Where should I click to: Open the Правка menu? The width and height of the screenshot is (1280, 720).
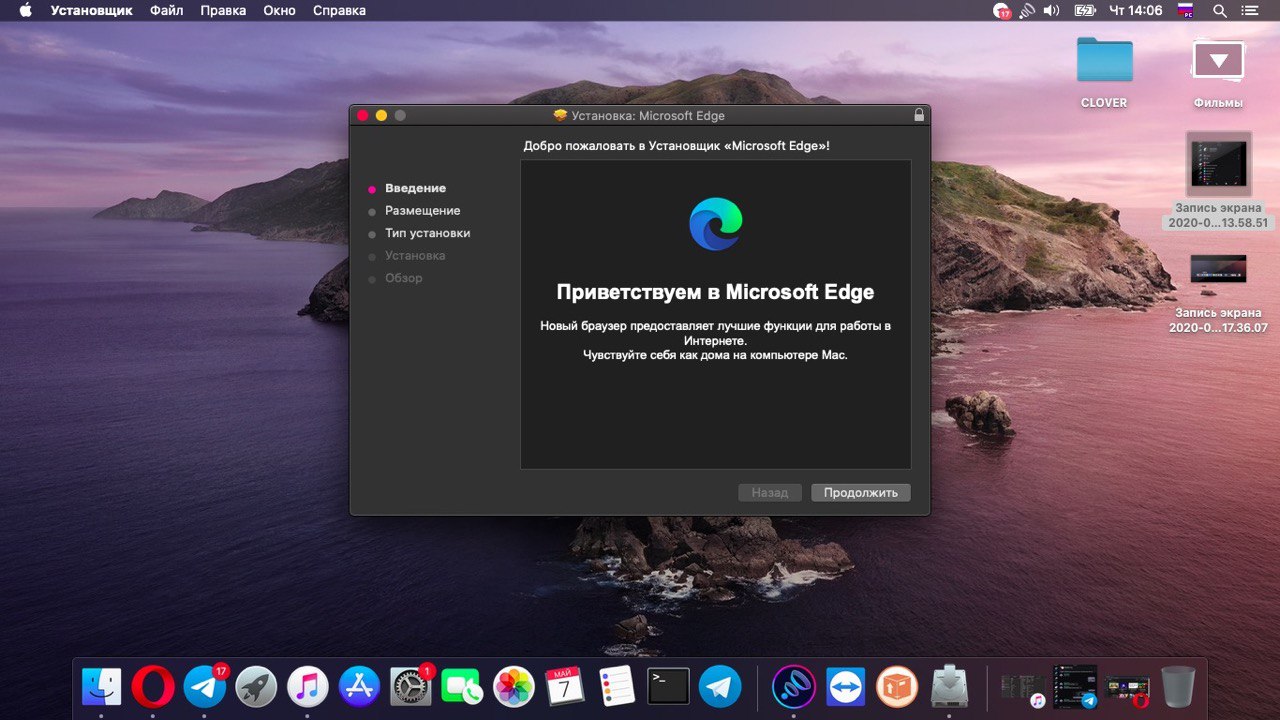click(x=223, y=11)
